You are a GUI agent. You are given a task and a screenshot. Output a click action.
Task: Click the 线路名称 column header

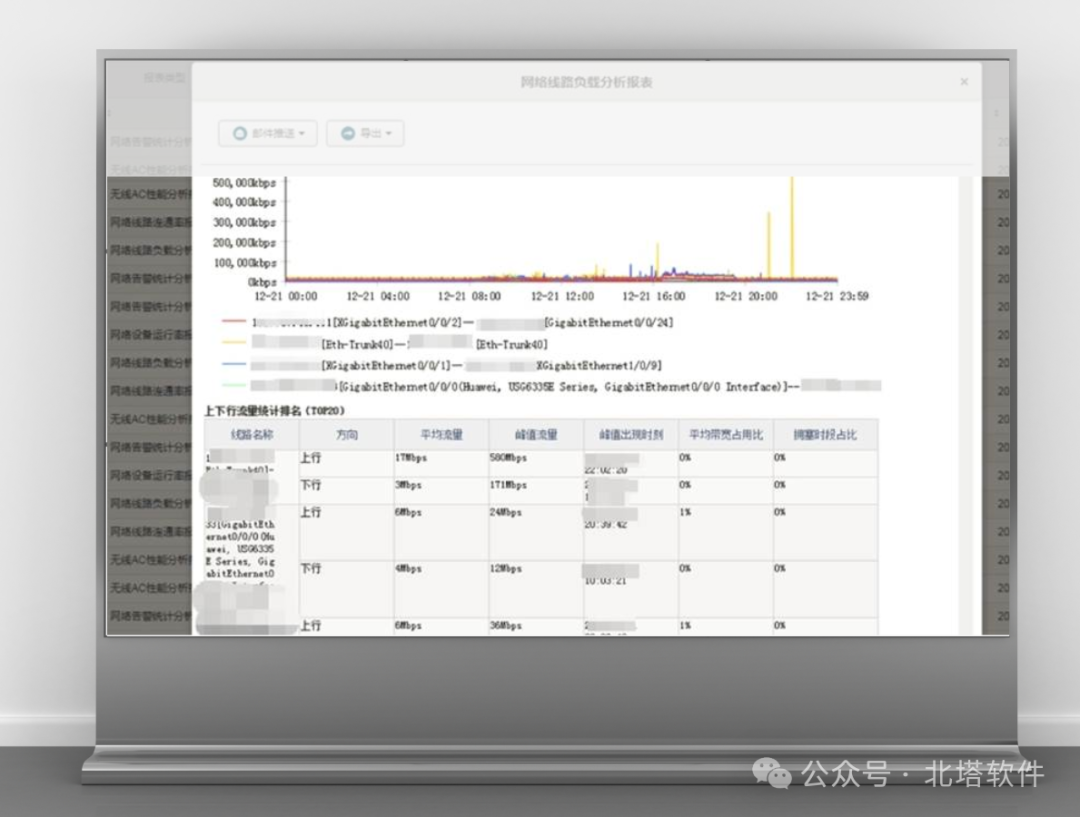click(x=251, y=435)
